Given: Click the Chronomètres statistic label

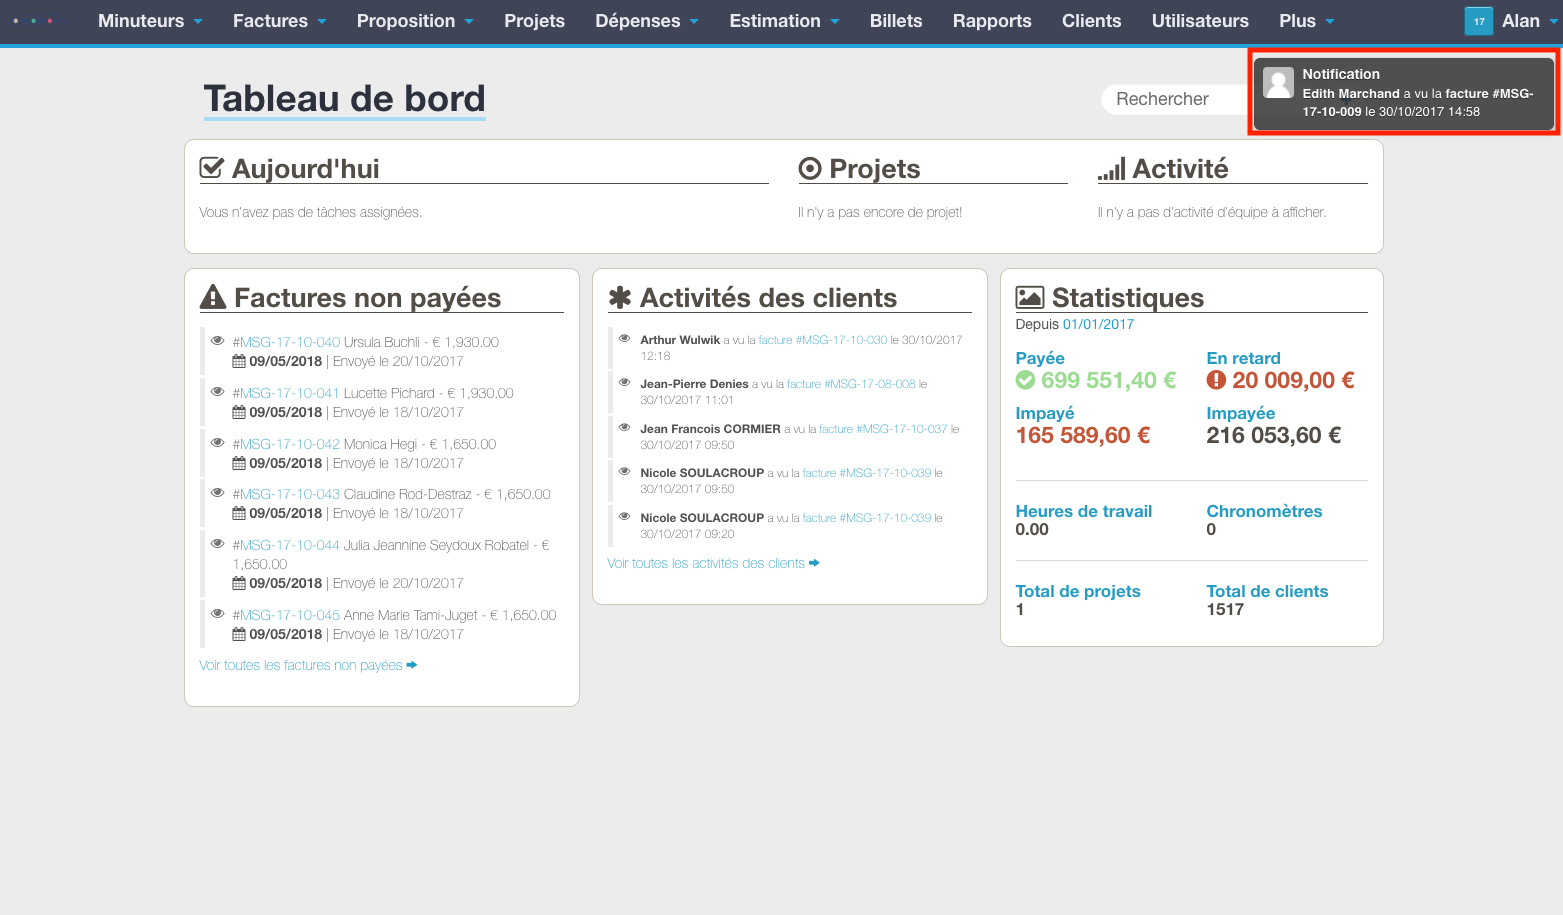Looking at the screenshot, I should (x=1264, y=511).
